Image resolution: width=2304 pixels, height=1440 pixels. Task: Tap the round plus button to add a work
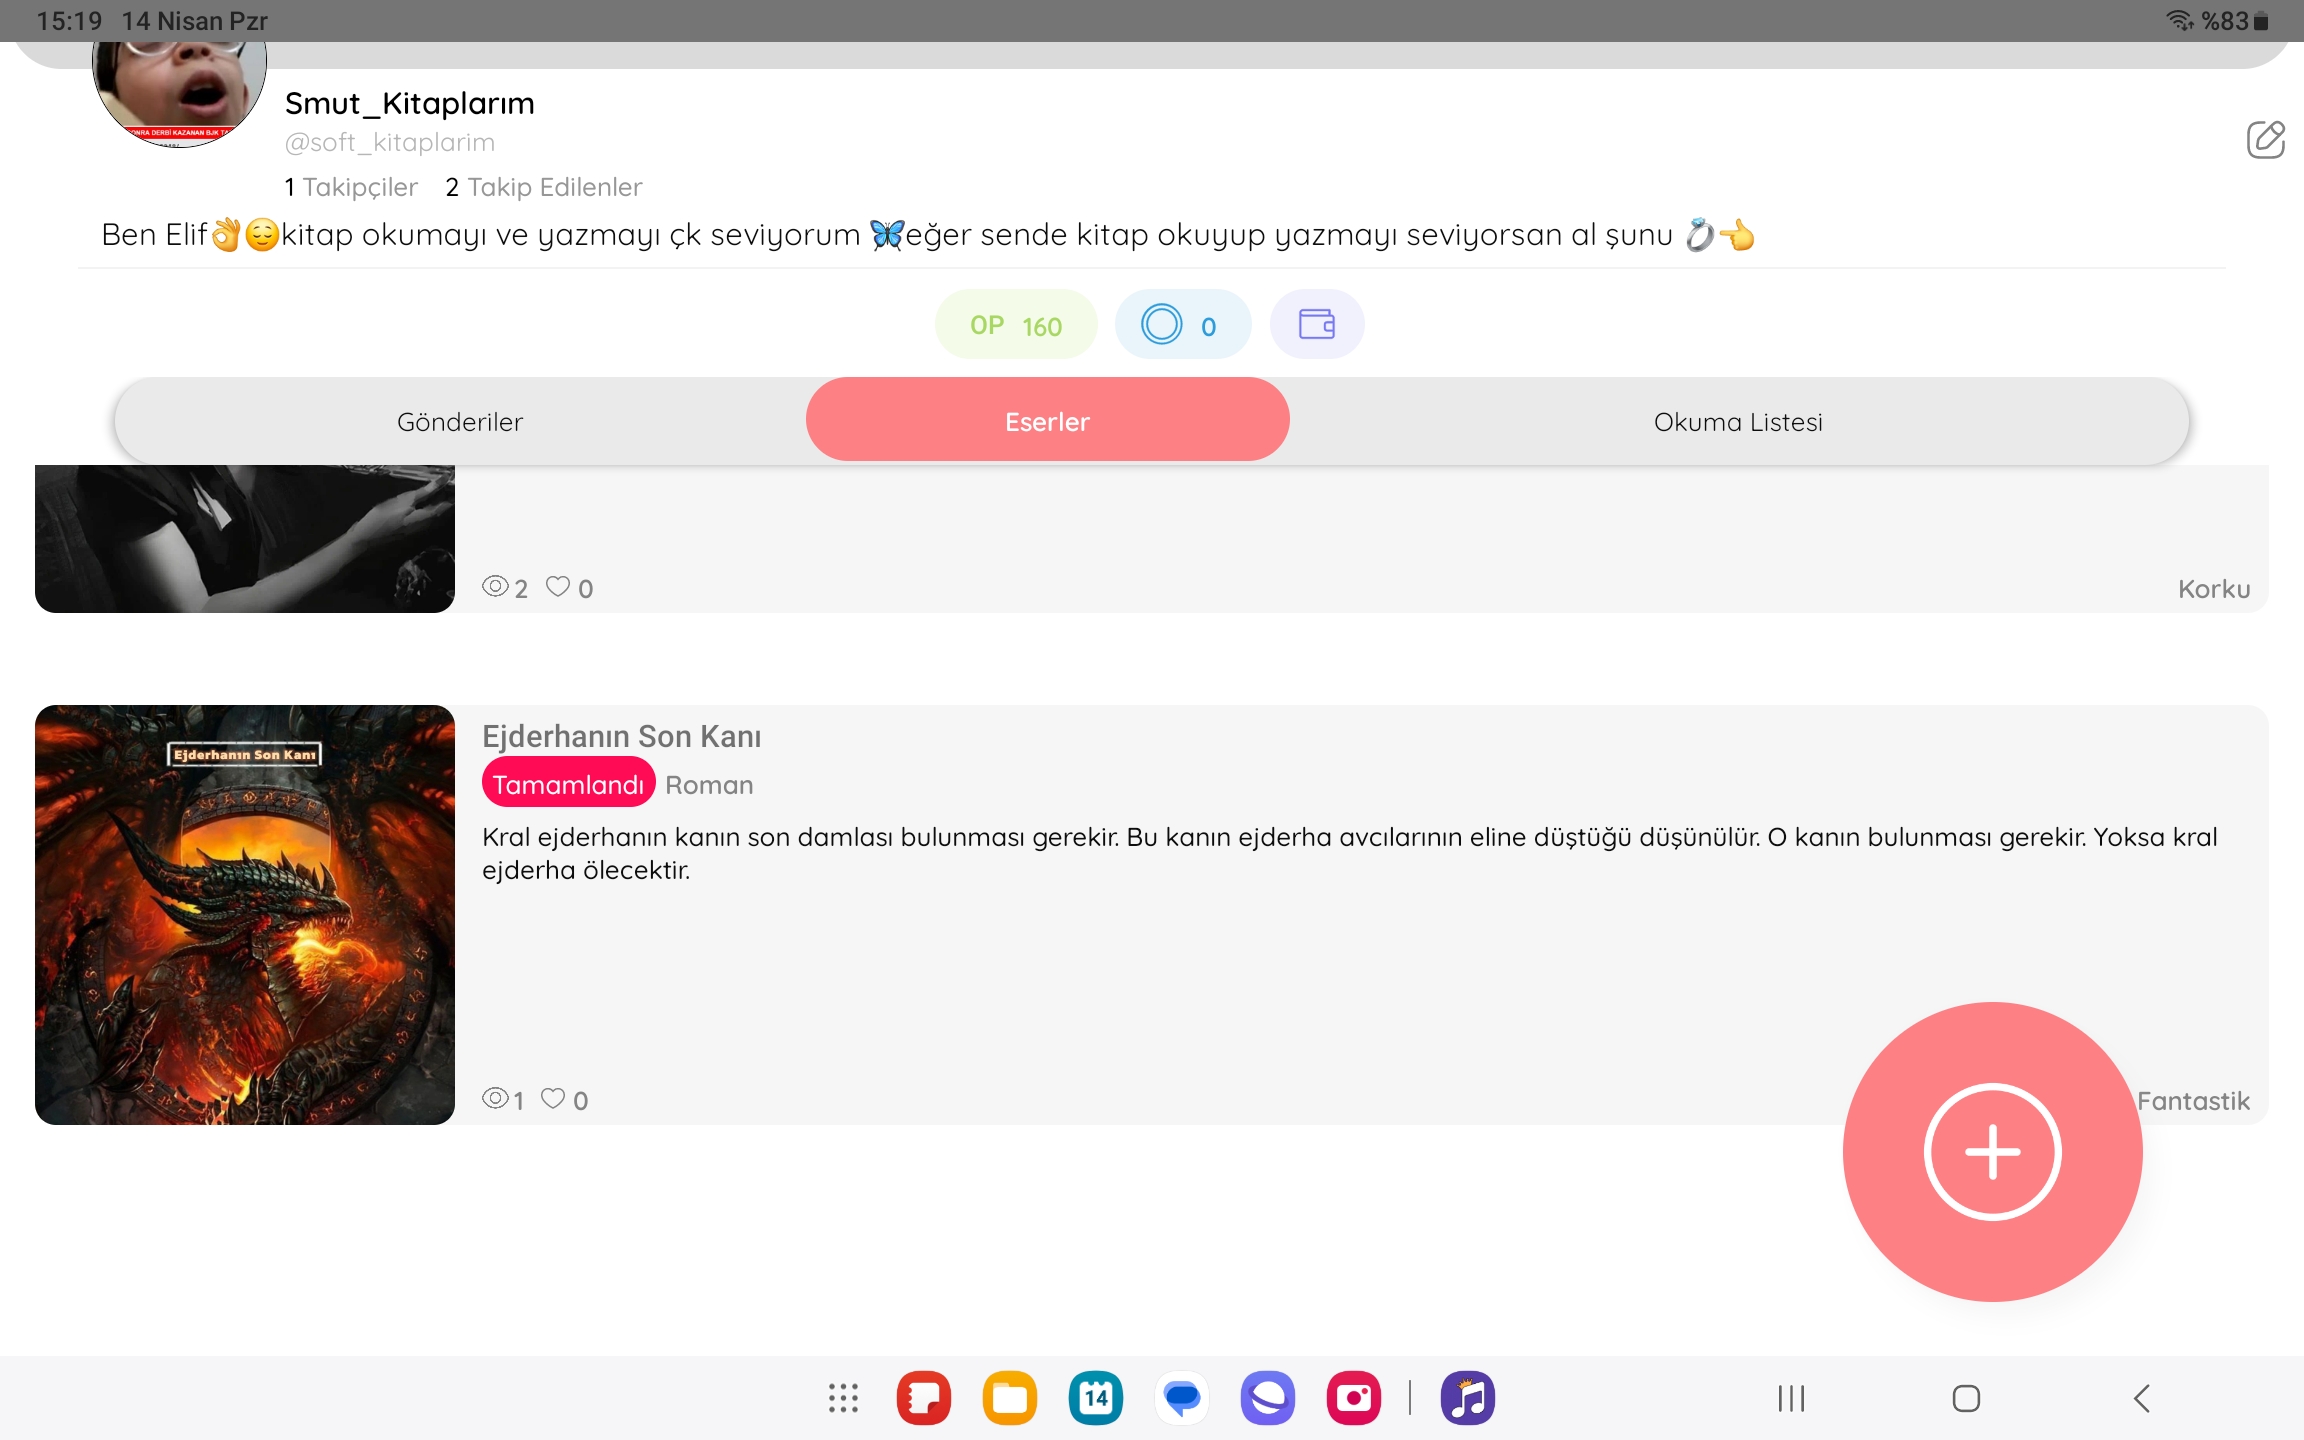[x=1992, y=1151]
